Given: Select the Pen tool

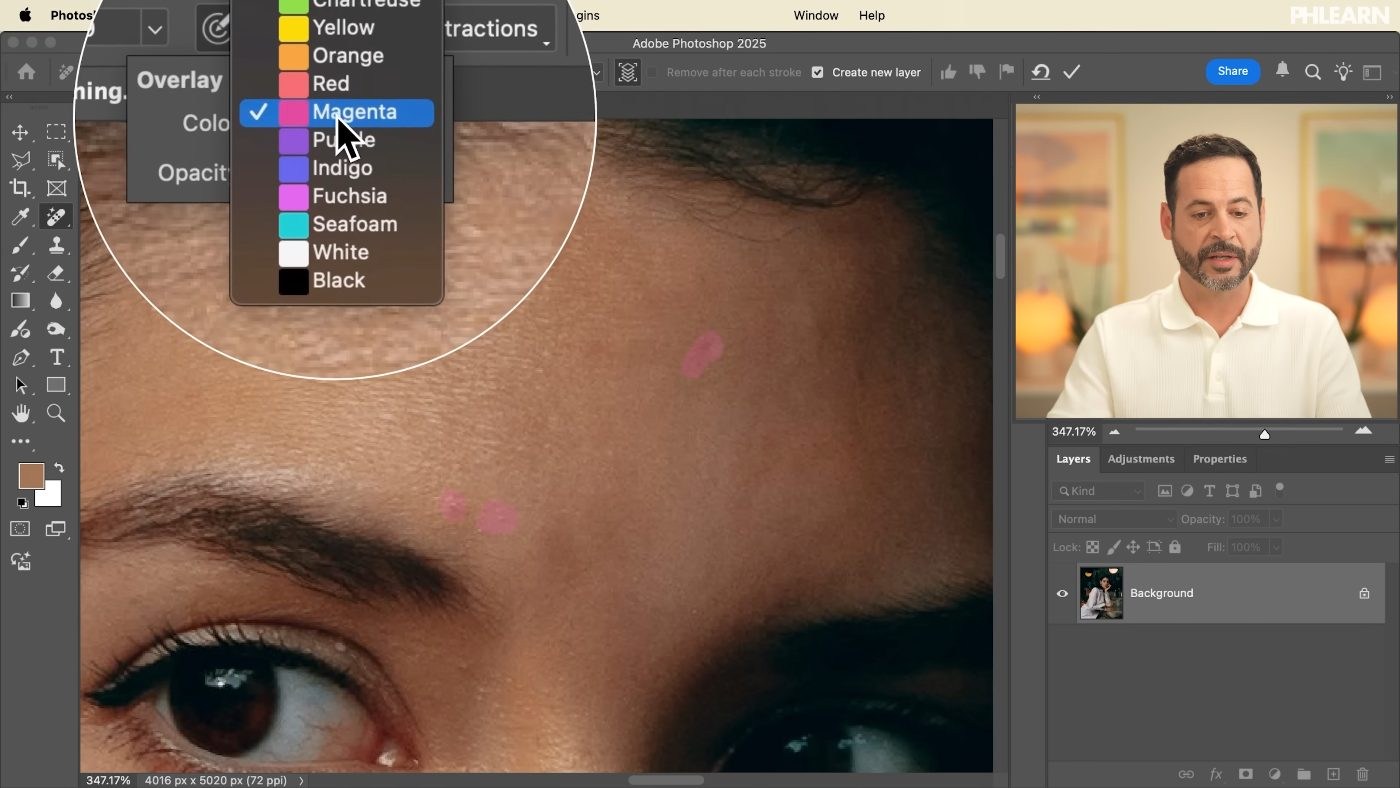Looking at the screenshot, I should coord(20,357).
